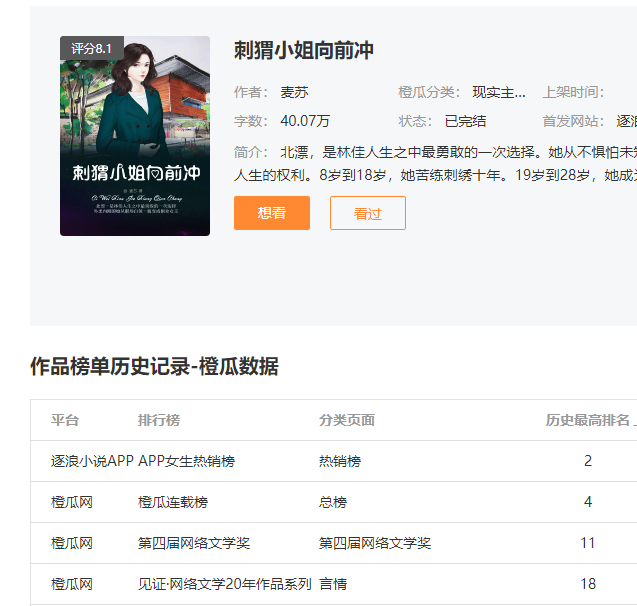The height and width of the screenshot is (606, 637).
Task: Click the 状态 label
Action: 415,121
